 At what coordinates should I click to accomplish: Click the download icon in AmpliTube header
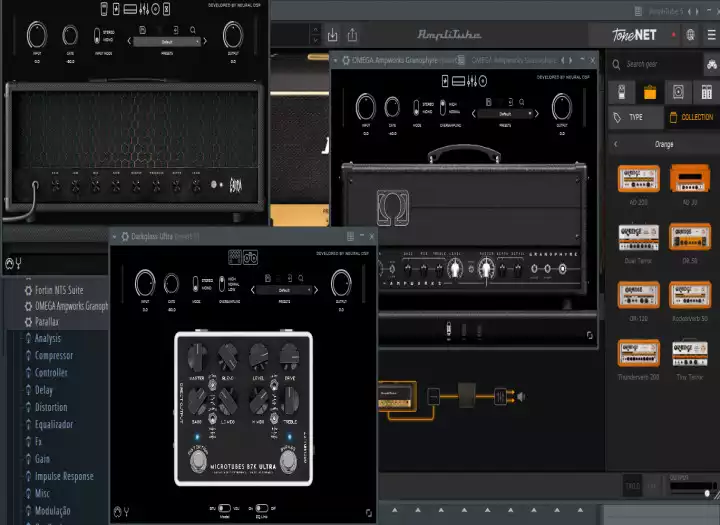coord(332,35)
